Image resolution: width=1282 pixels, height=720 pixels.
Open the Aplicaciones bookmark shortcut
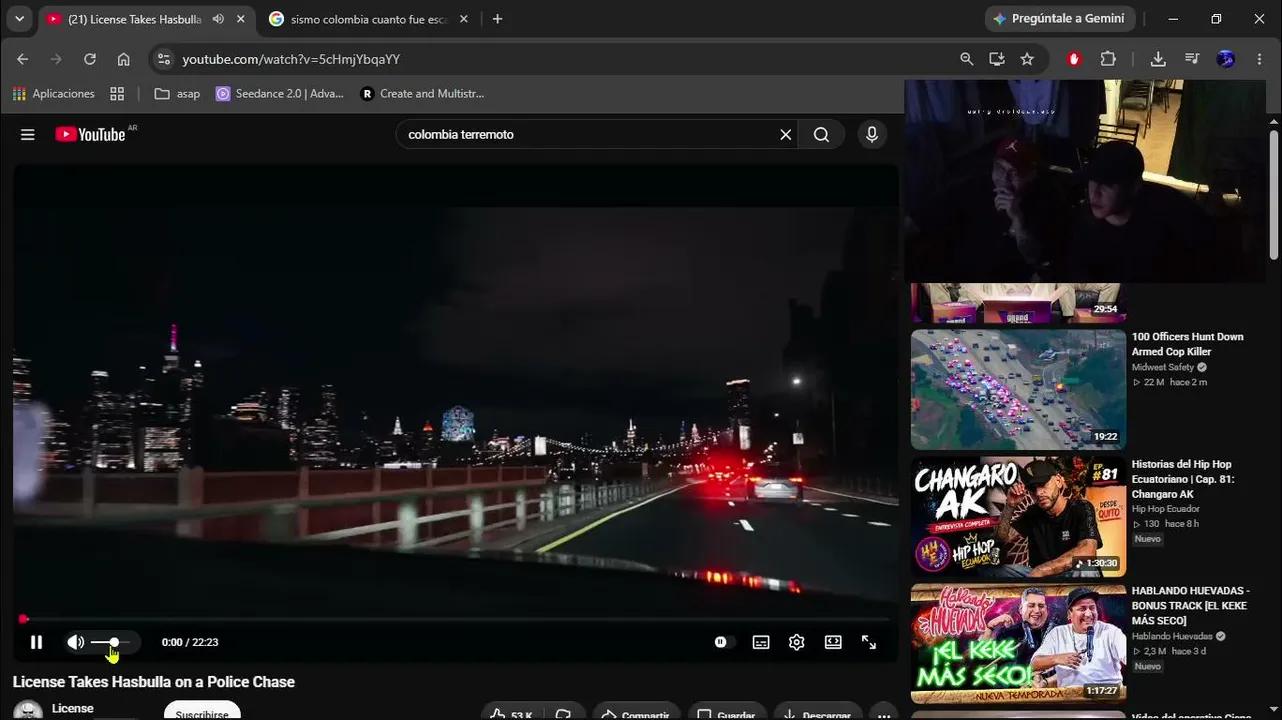tap(54, 93)
